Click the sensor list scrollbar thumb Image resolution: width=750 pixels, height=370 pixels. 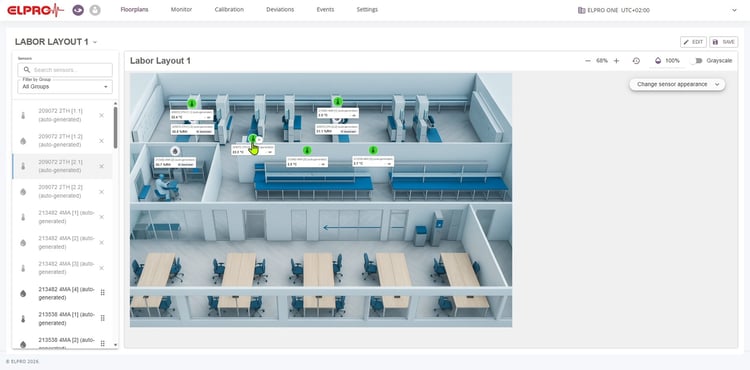[x=115, y=127]
